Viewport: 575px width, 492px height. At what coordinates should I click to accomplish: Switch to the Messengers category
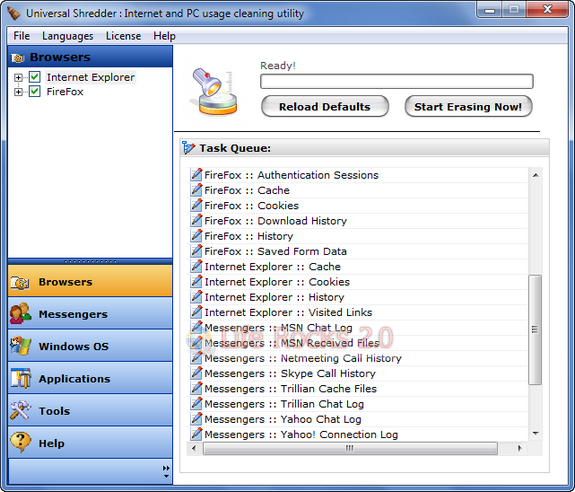coord(90,313)
